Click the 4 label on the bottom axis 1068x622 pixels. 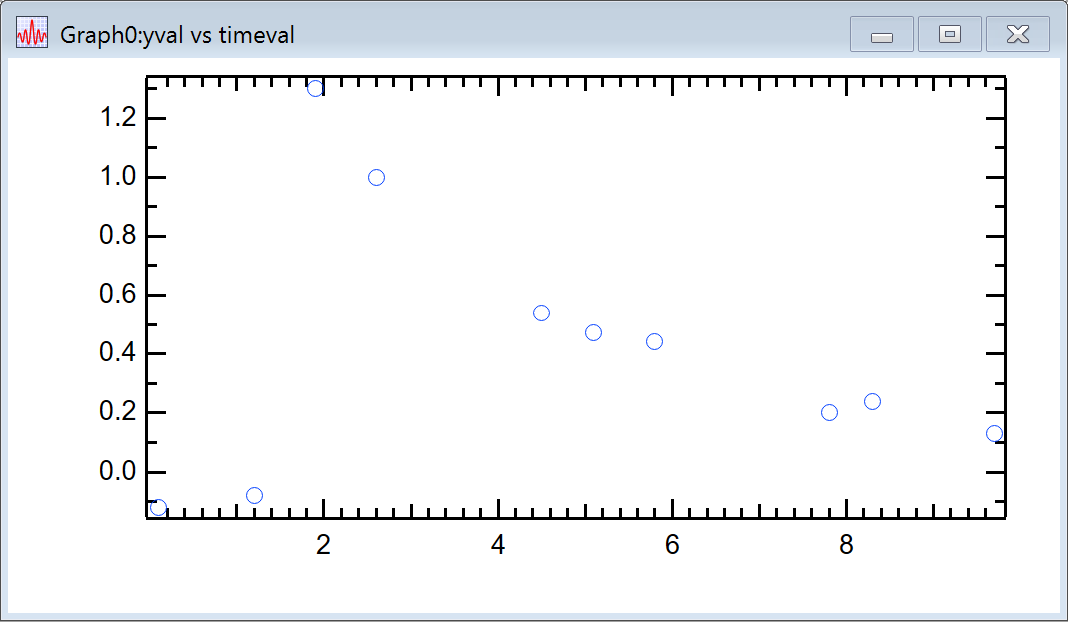pyautogui.click(x=498, y=545)
